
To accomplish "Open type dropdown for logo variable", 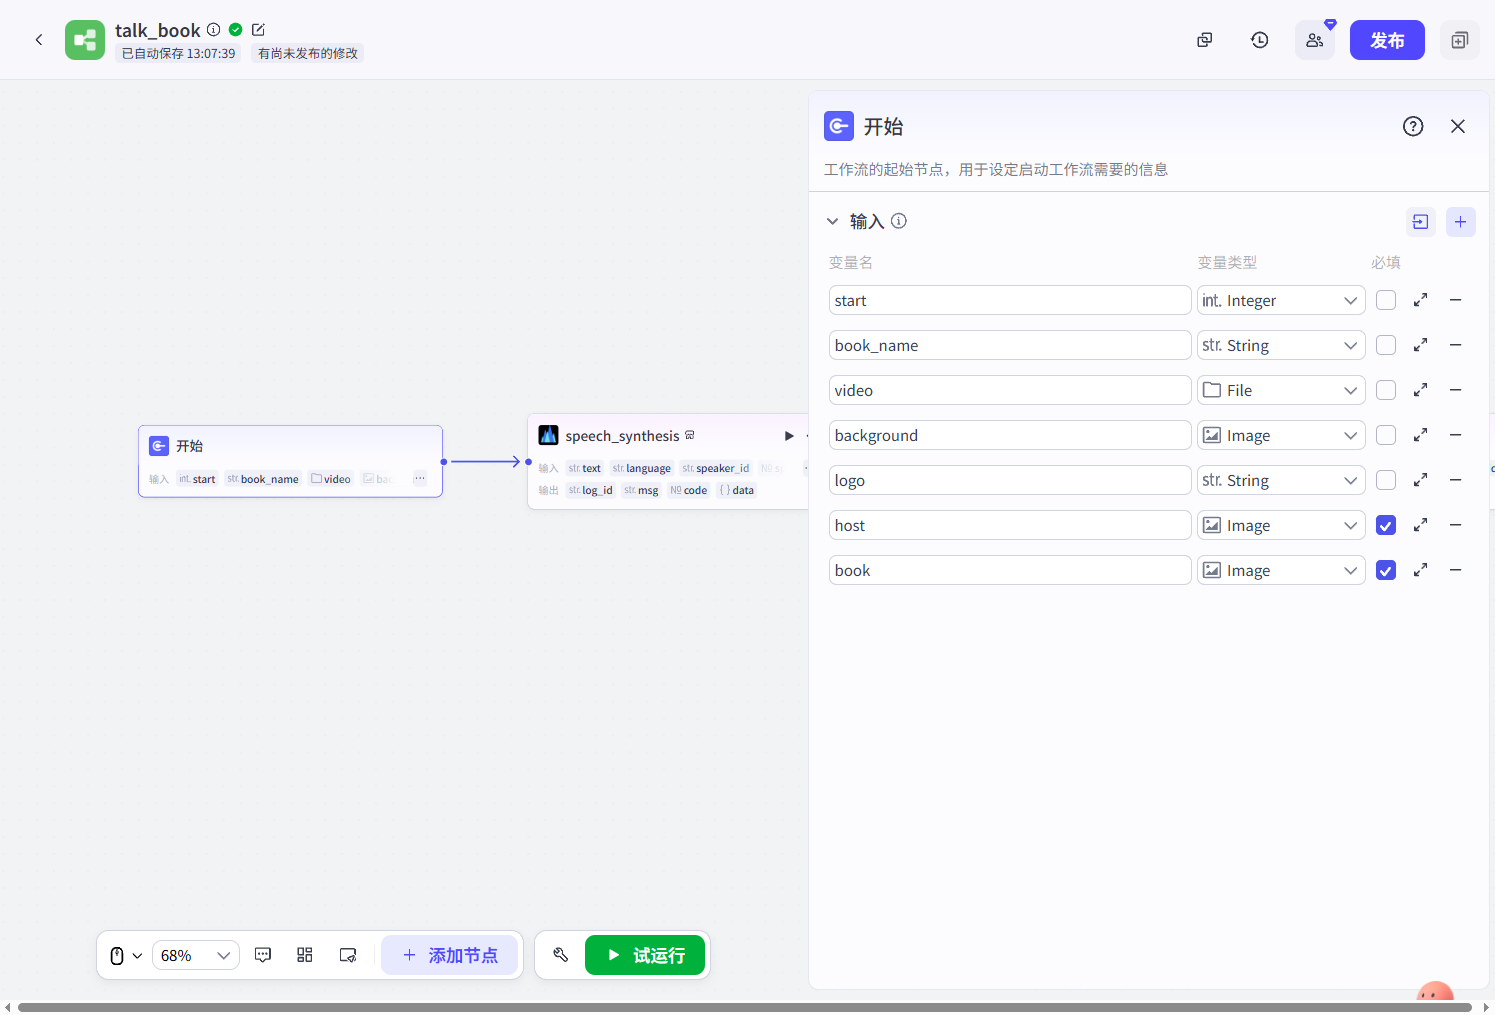I will pos(1281,480).
